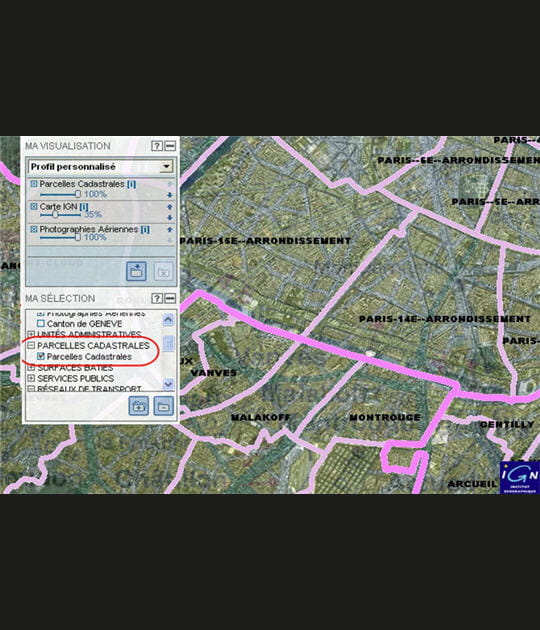The image size is (540, 630).
Task: Click the expand all folders icon
Action: (139, 406)
